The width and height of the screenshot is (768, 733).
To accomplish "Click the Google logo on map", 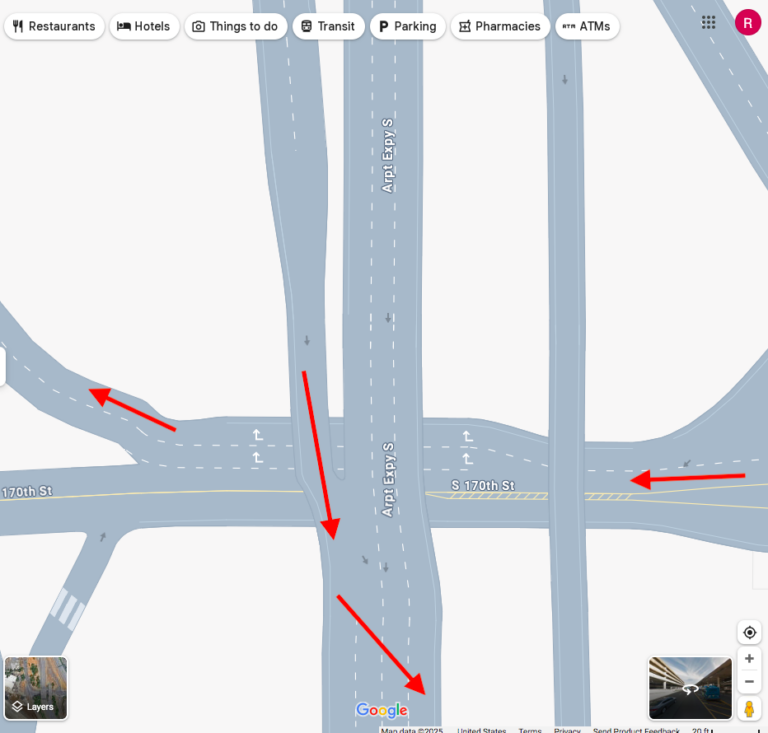I will pyautogui.click(x=382, y=710).
